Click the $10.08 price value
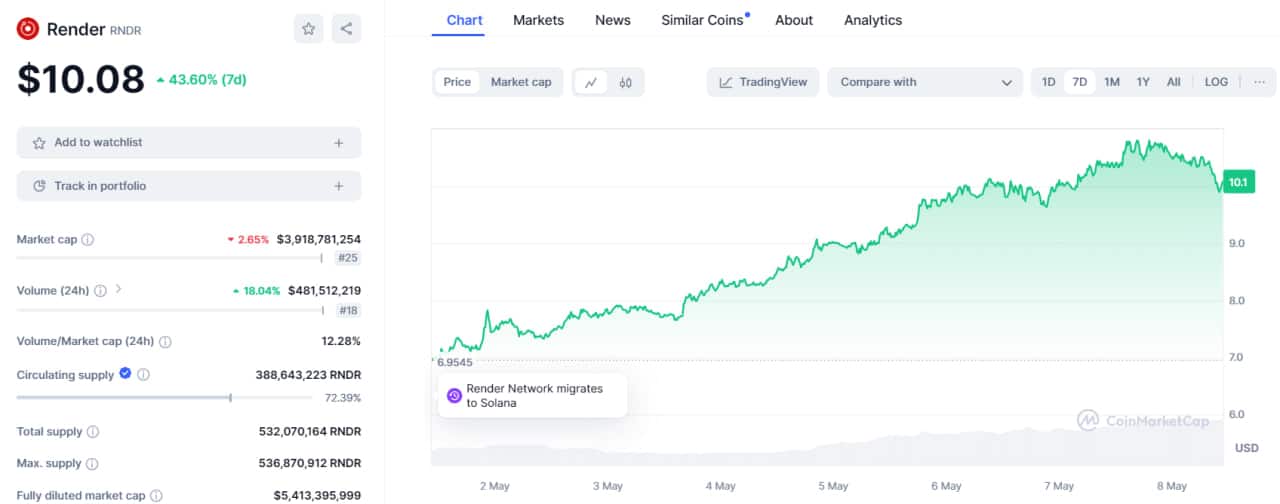This screenshot has height=504, width=1280. point(81,79)
